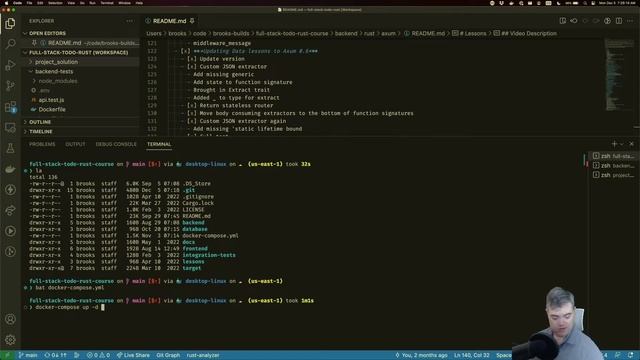Click terminal prompt line 'docker-compose up -d'
This screenshot has width=640, height=360.
[67, 307]
